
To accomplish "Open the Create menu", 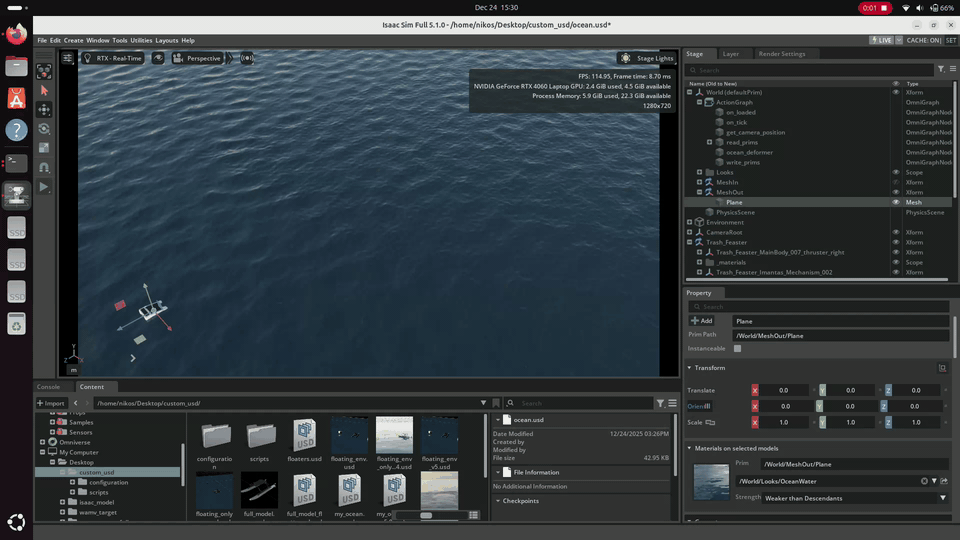I will 73,40.
